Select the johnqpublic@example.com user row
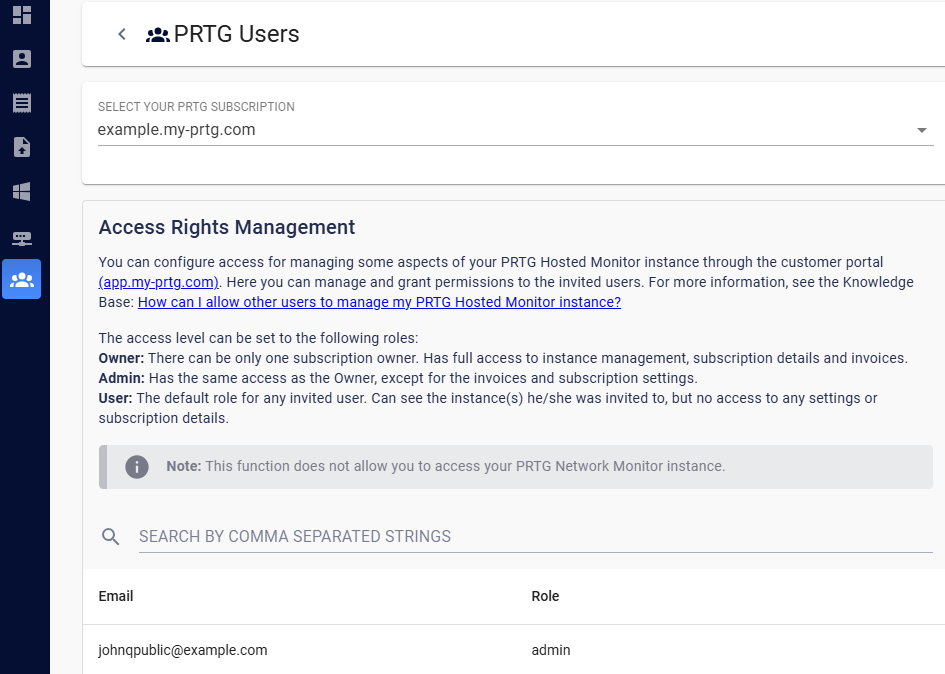 tap(183, 650)
